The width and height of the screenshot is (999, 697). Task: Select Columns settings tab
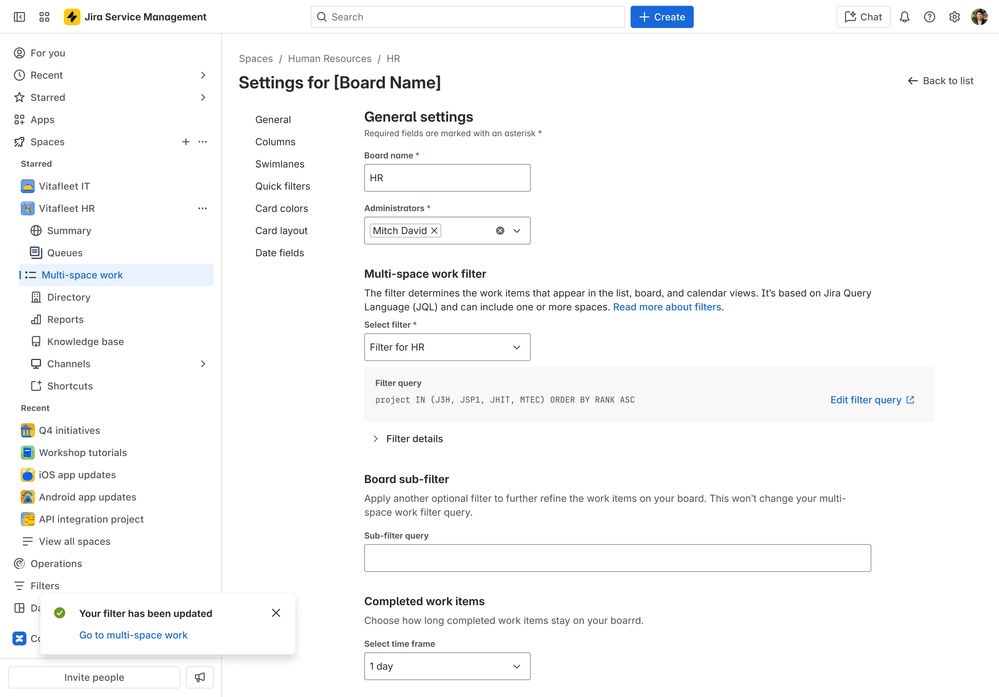pyautogui.click(x=275, y=142)
